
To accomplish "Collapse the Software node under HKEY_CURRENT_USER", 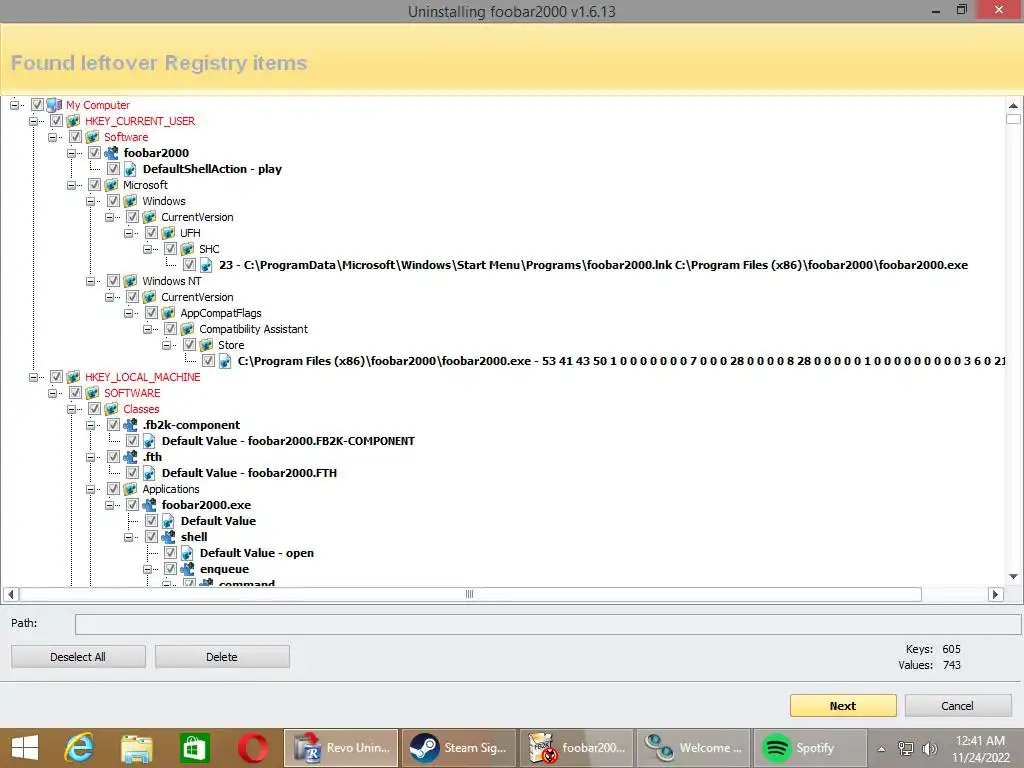I will pyautogui.click(x=52, y=137).
